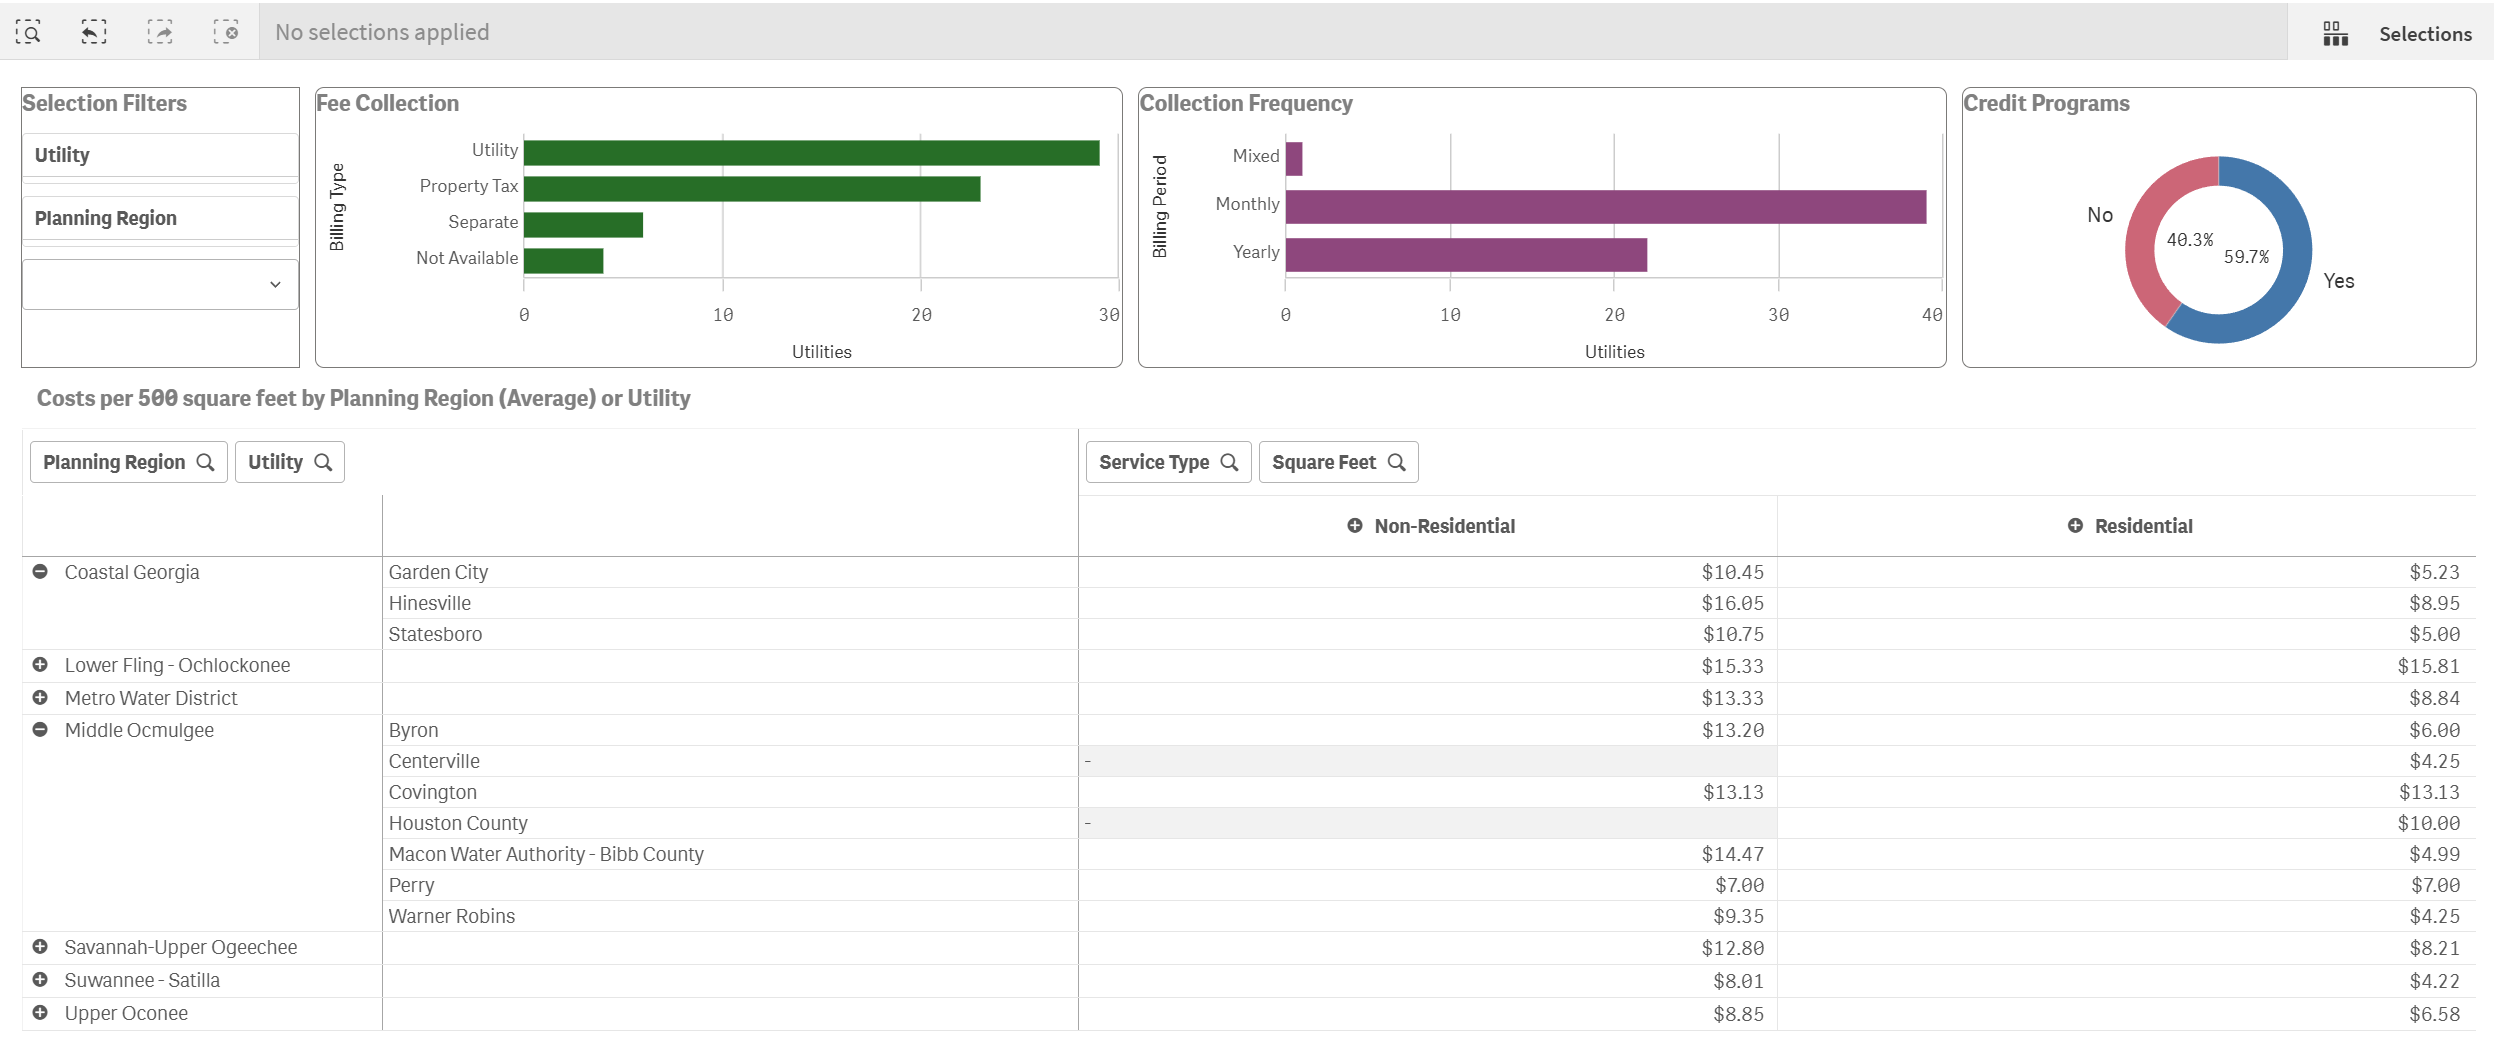Open search in the Utility column

click(x=324, y=462)
